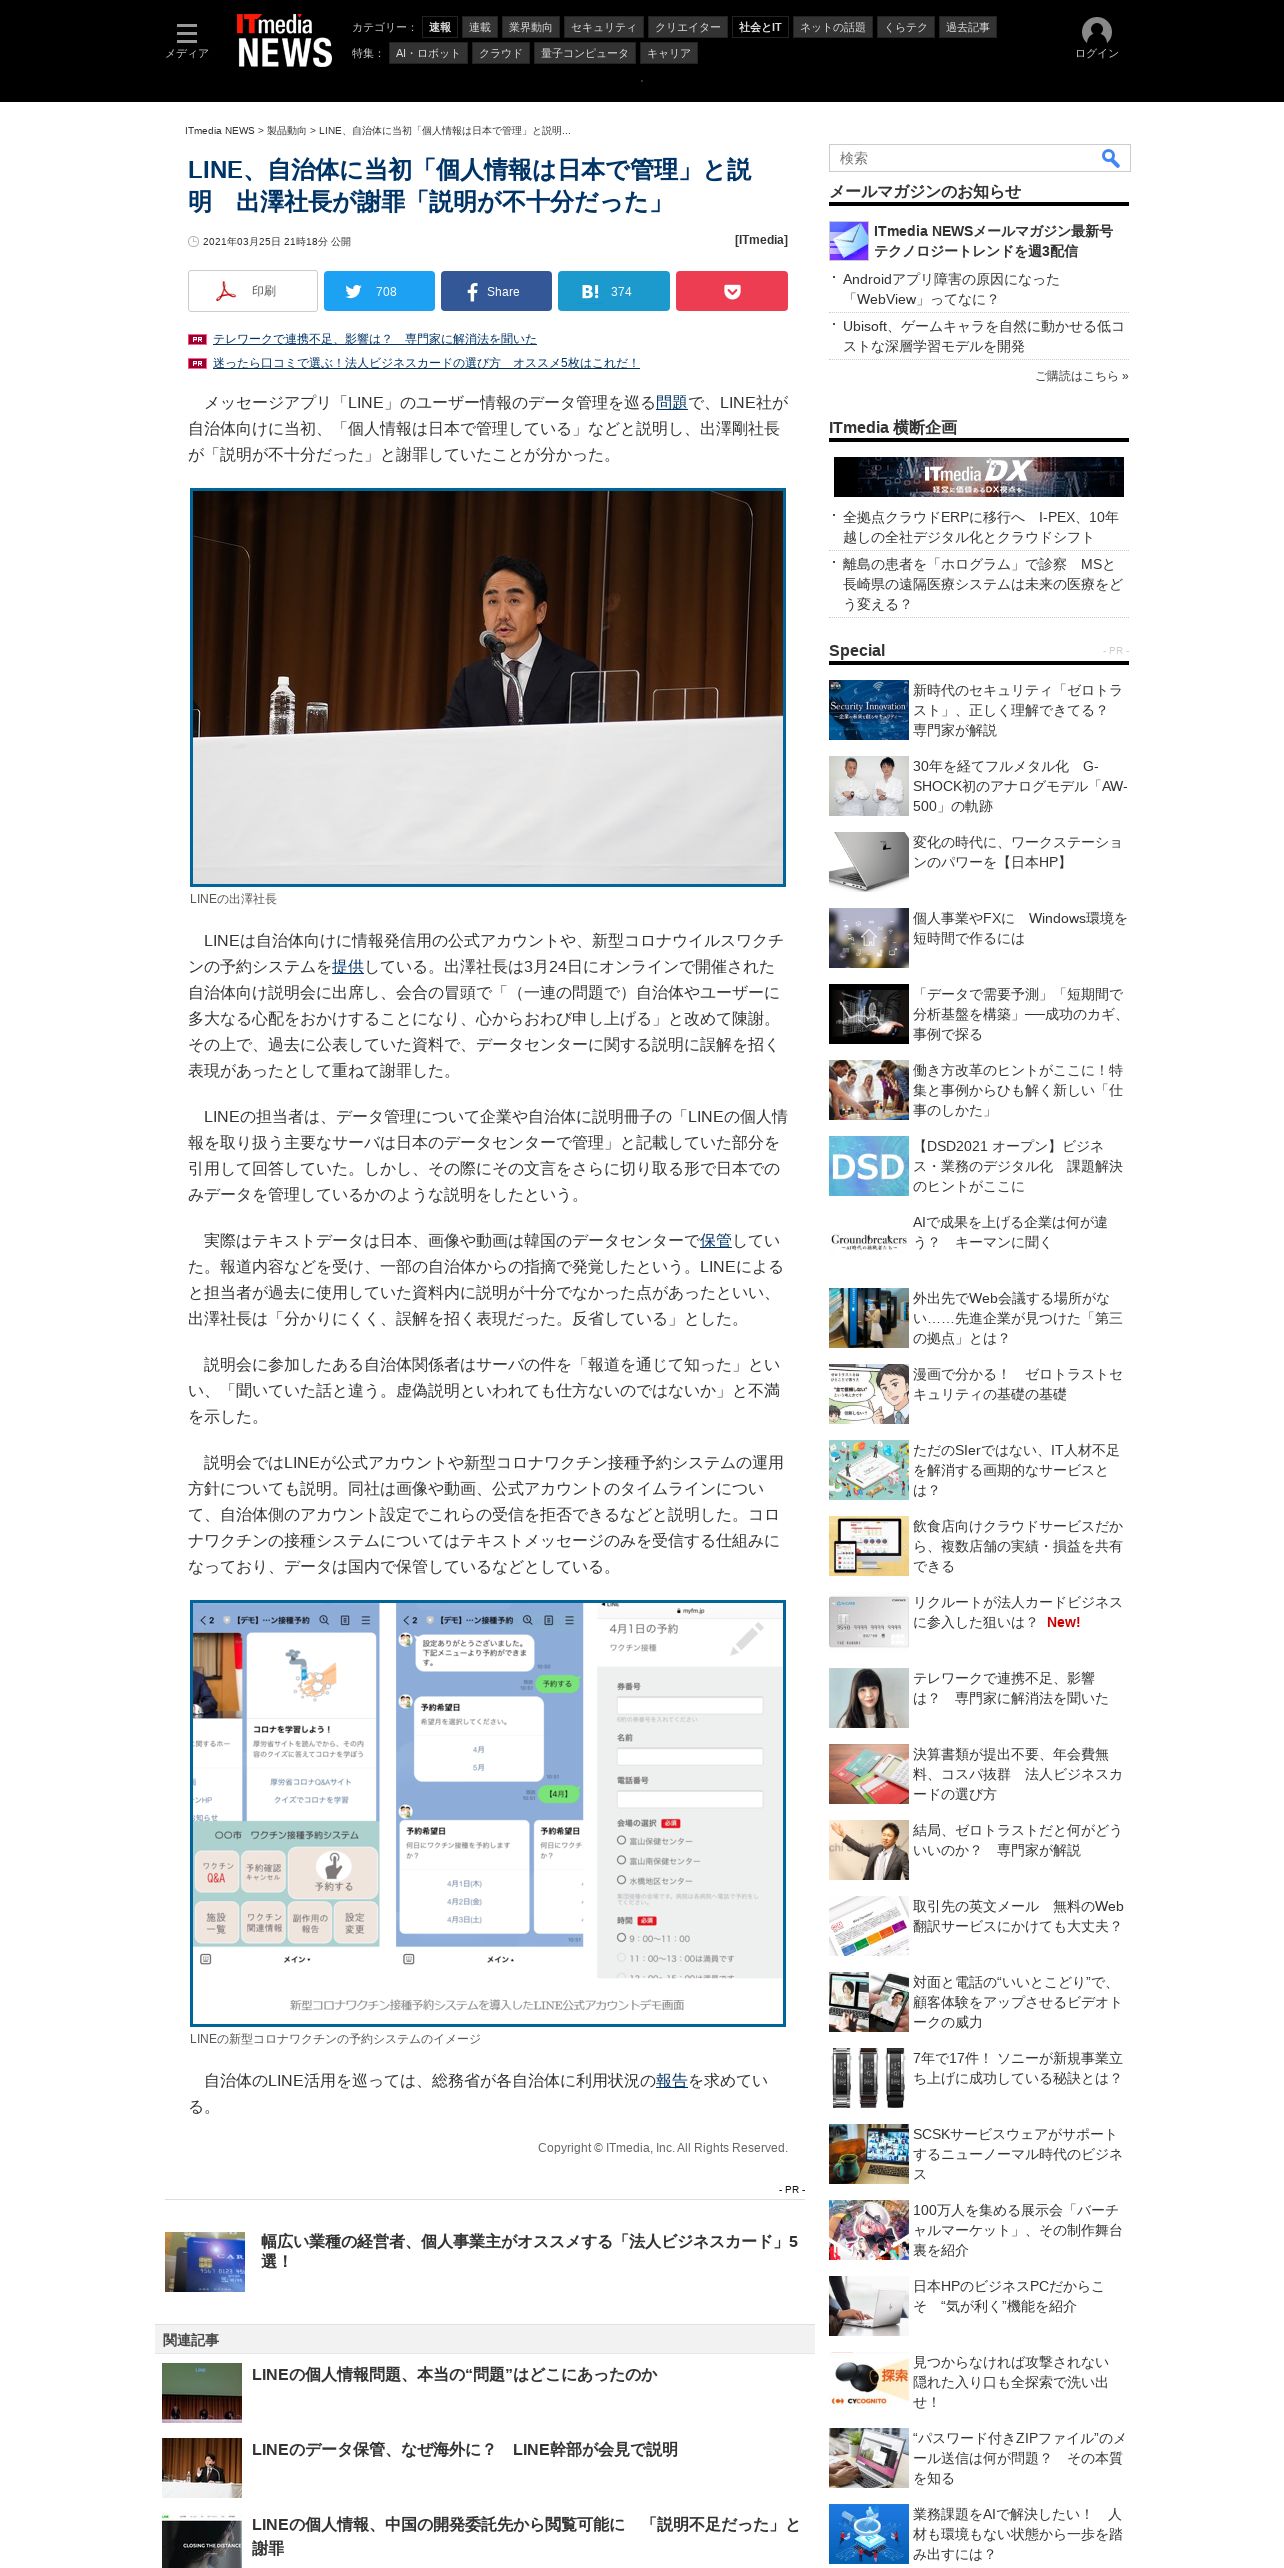Open the 業界動向 category
This screenshot has height=2568, width=1284.
click(530, 27)
